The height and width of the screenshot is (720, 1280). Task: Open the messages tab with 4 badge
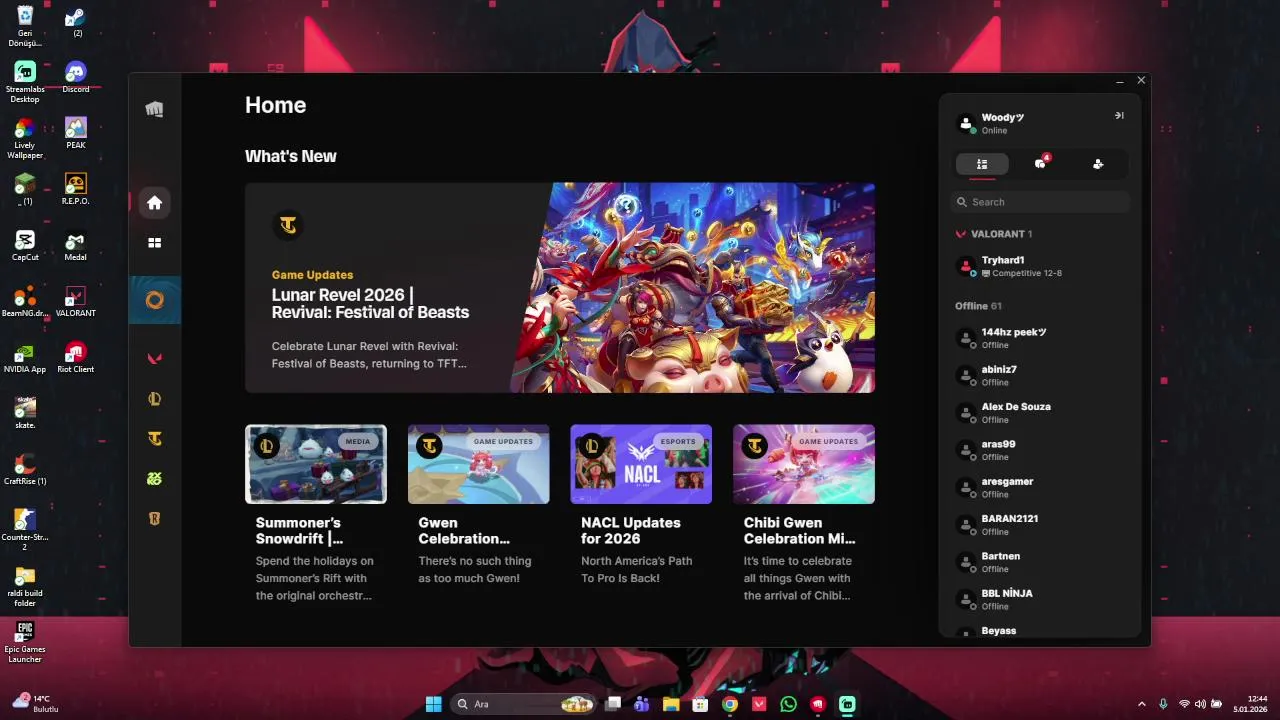point(1040,164)
